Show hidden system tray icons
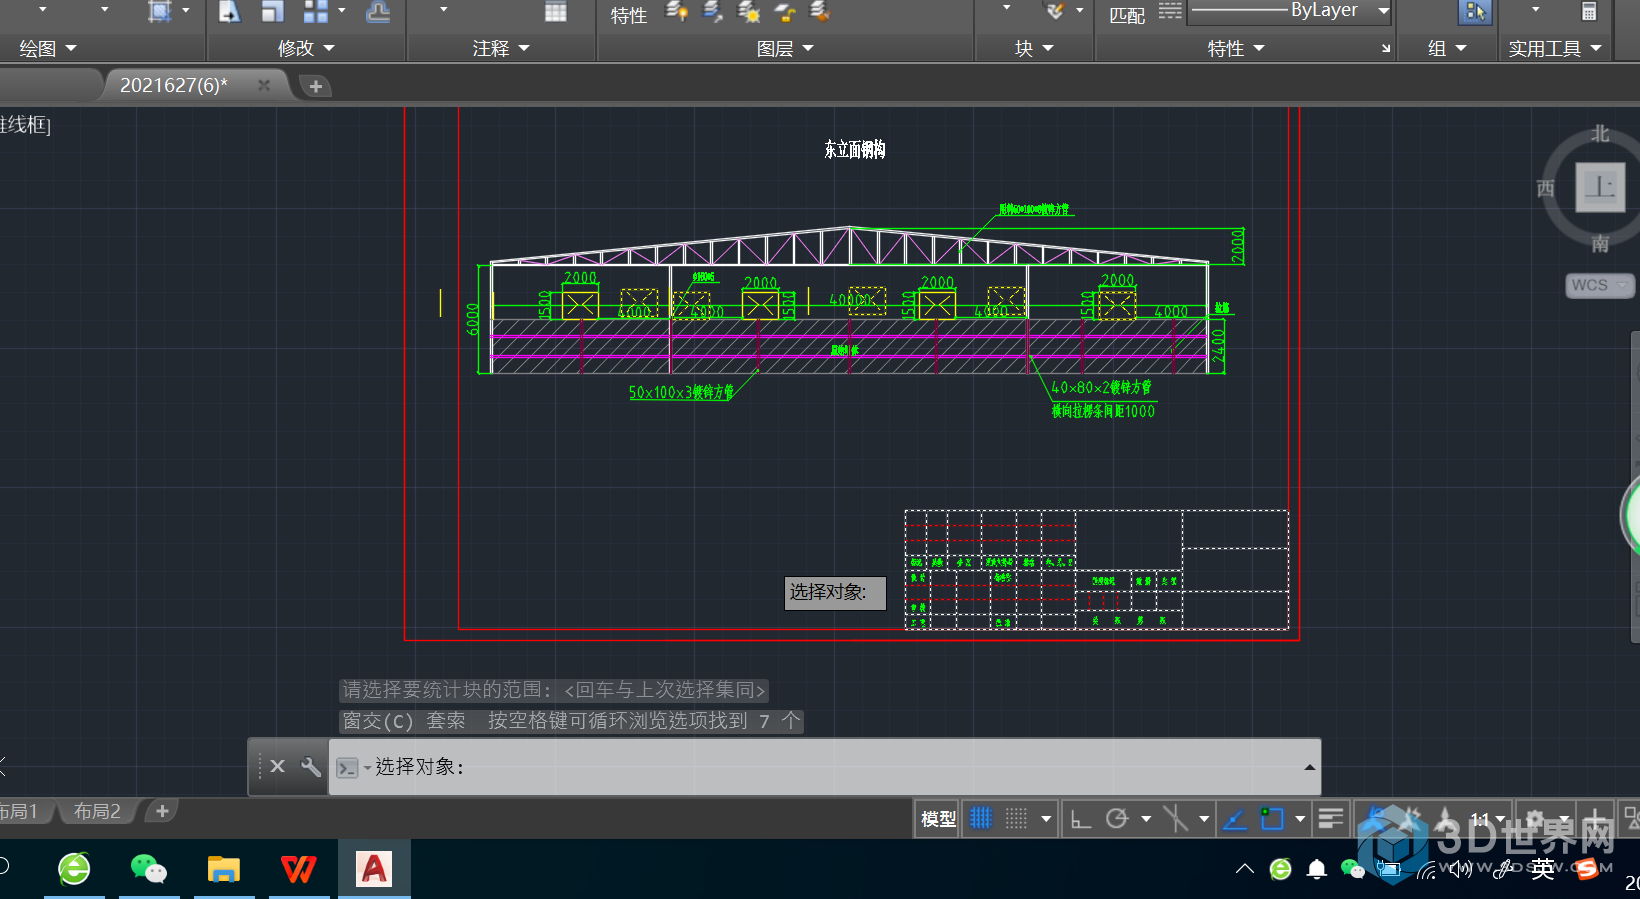1640x899 pixels. (x=1245, y=869)
